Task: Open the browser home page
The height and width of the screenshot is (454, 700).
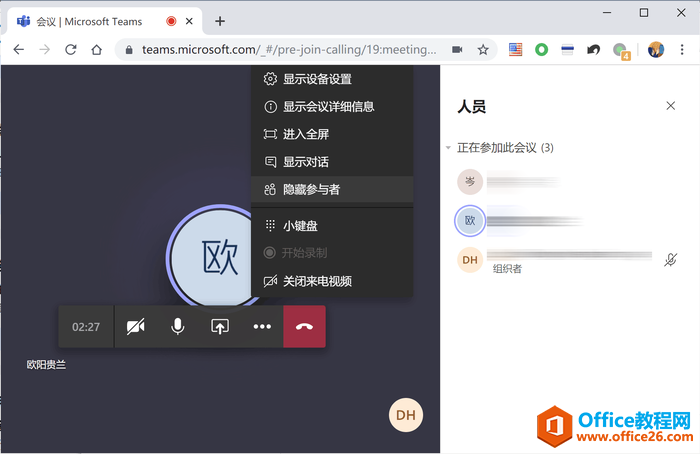Action: (96, 50)
